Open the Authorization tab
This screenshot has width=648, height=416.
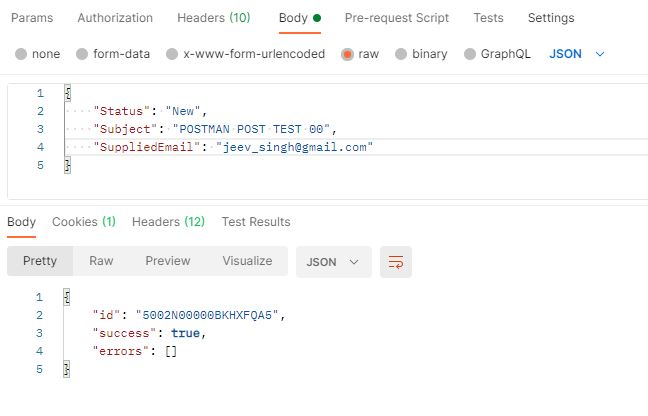pyautogui.click(x=115, y=18)
